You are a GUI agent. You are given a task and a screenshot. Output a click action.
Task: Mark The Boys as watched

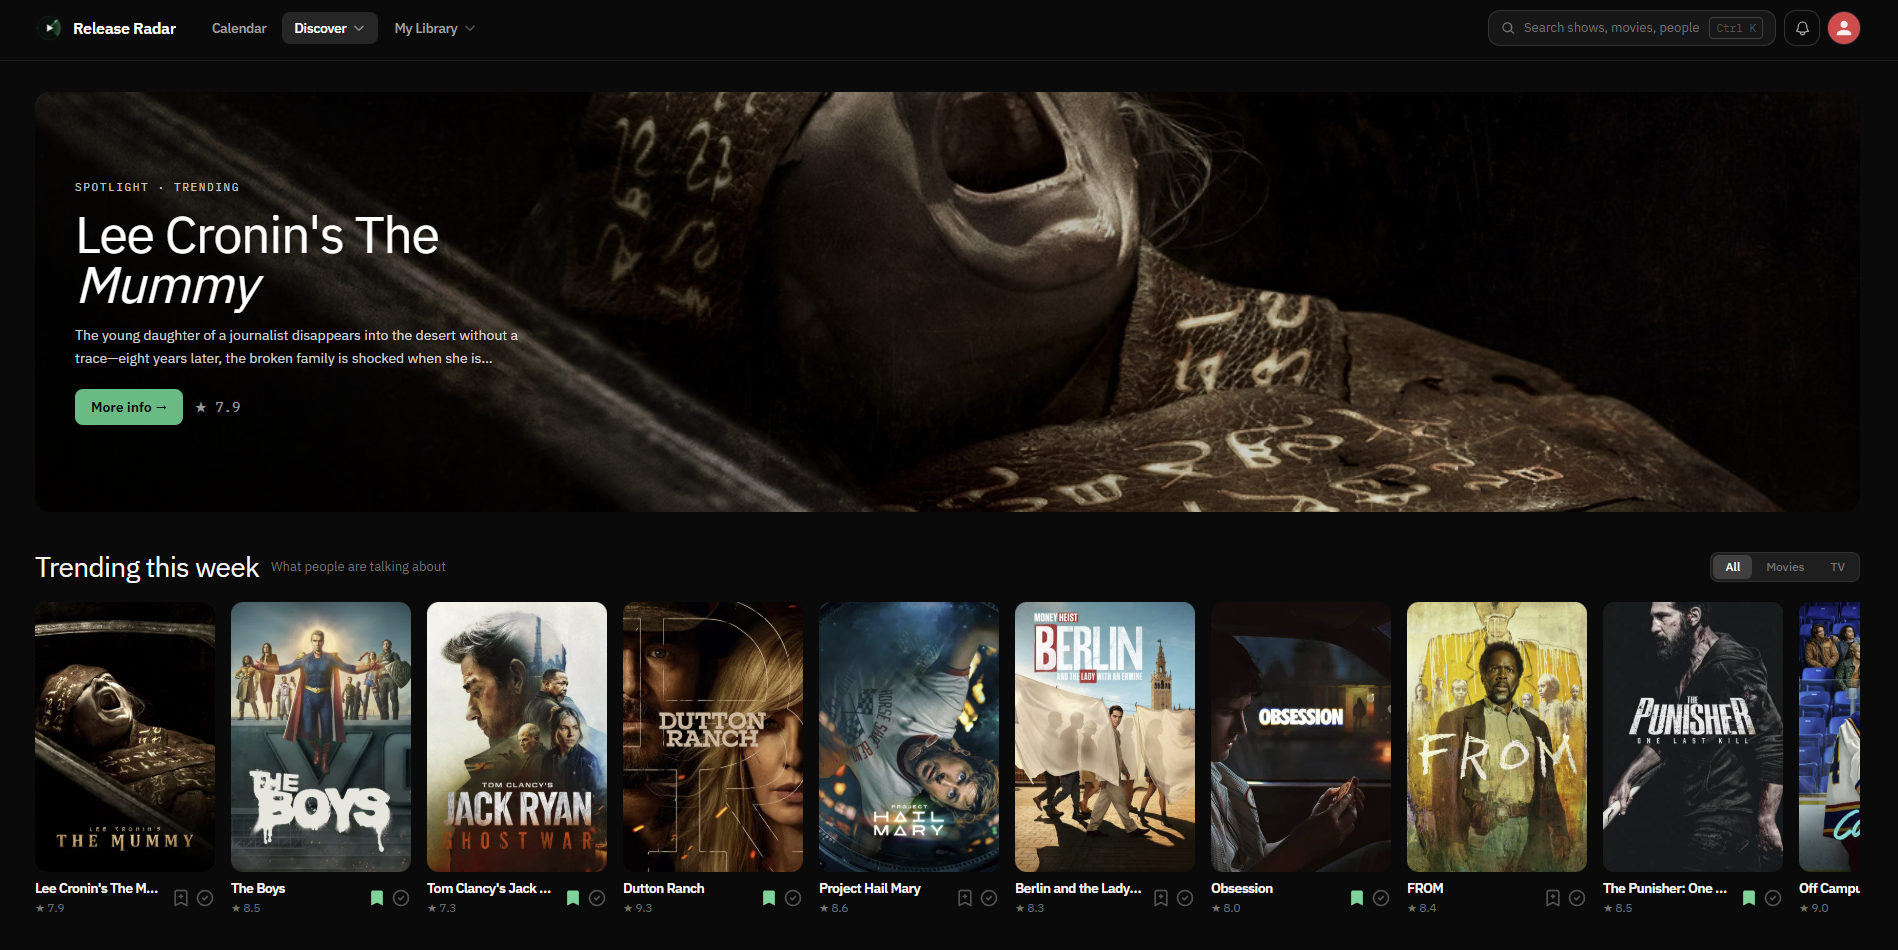point(401,898)
